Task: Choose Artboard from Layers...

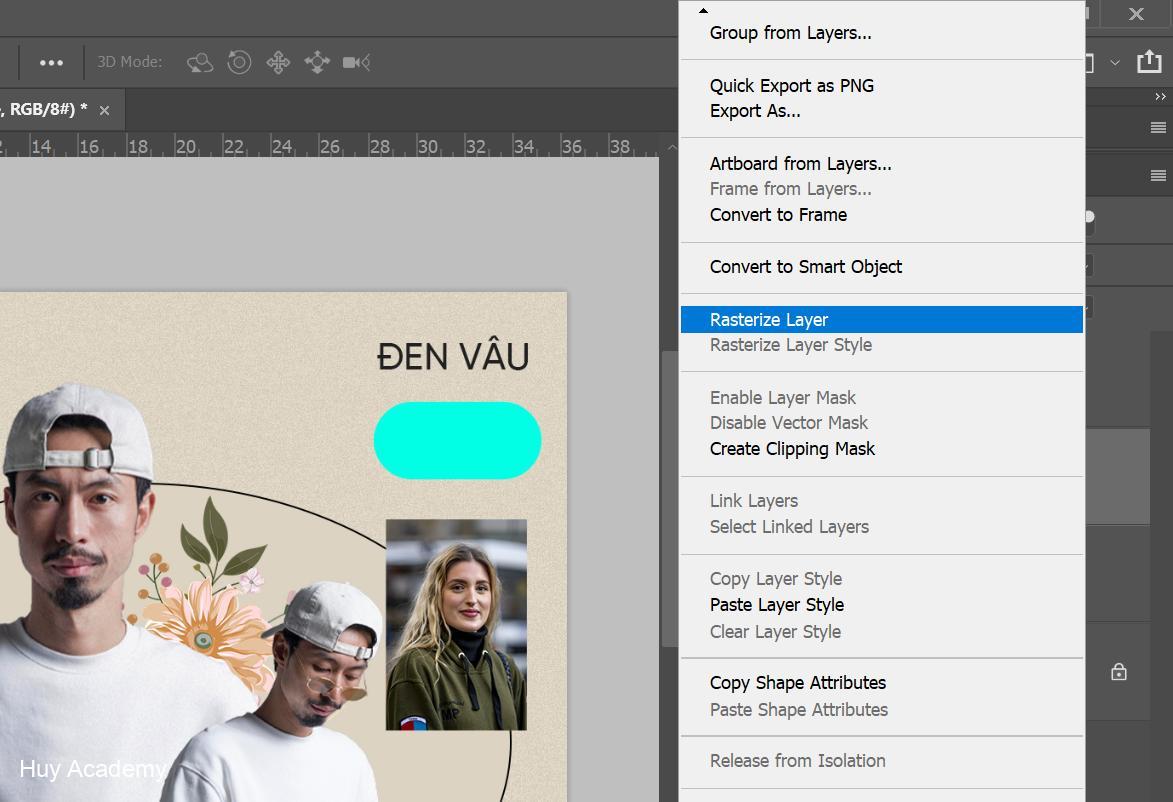Action: (881, 163)
